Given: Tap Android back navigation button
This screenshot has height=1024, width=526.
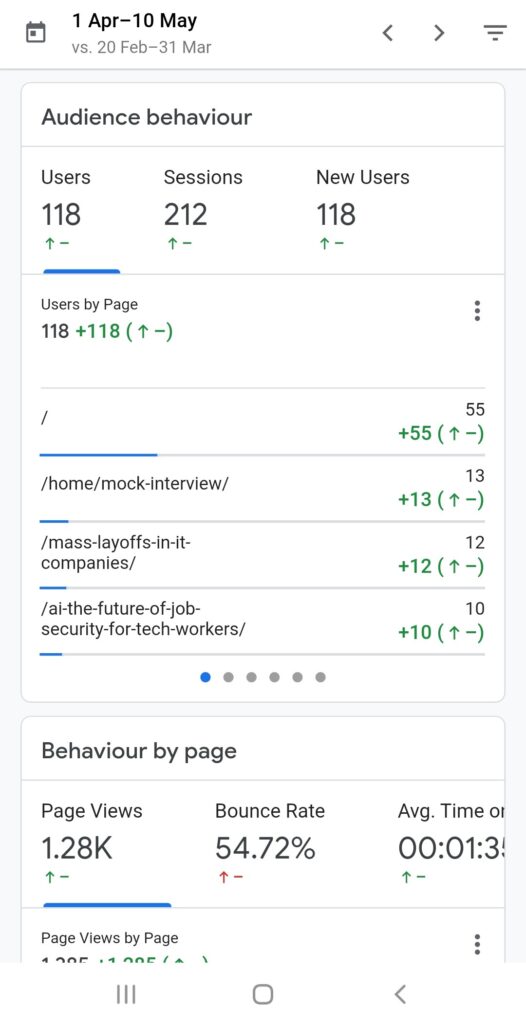Looking at the screenshot, I should [401, 994].
